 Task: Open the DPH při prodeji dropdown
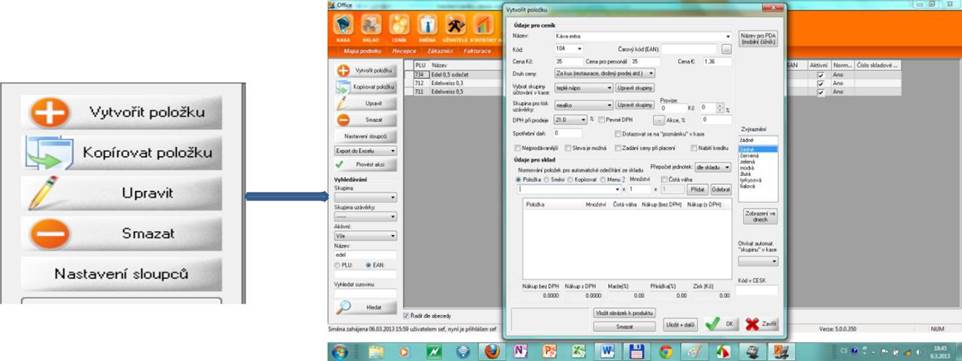(x=571, y=120)
